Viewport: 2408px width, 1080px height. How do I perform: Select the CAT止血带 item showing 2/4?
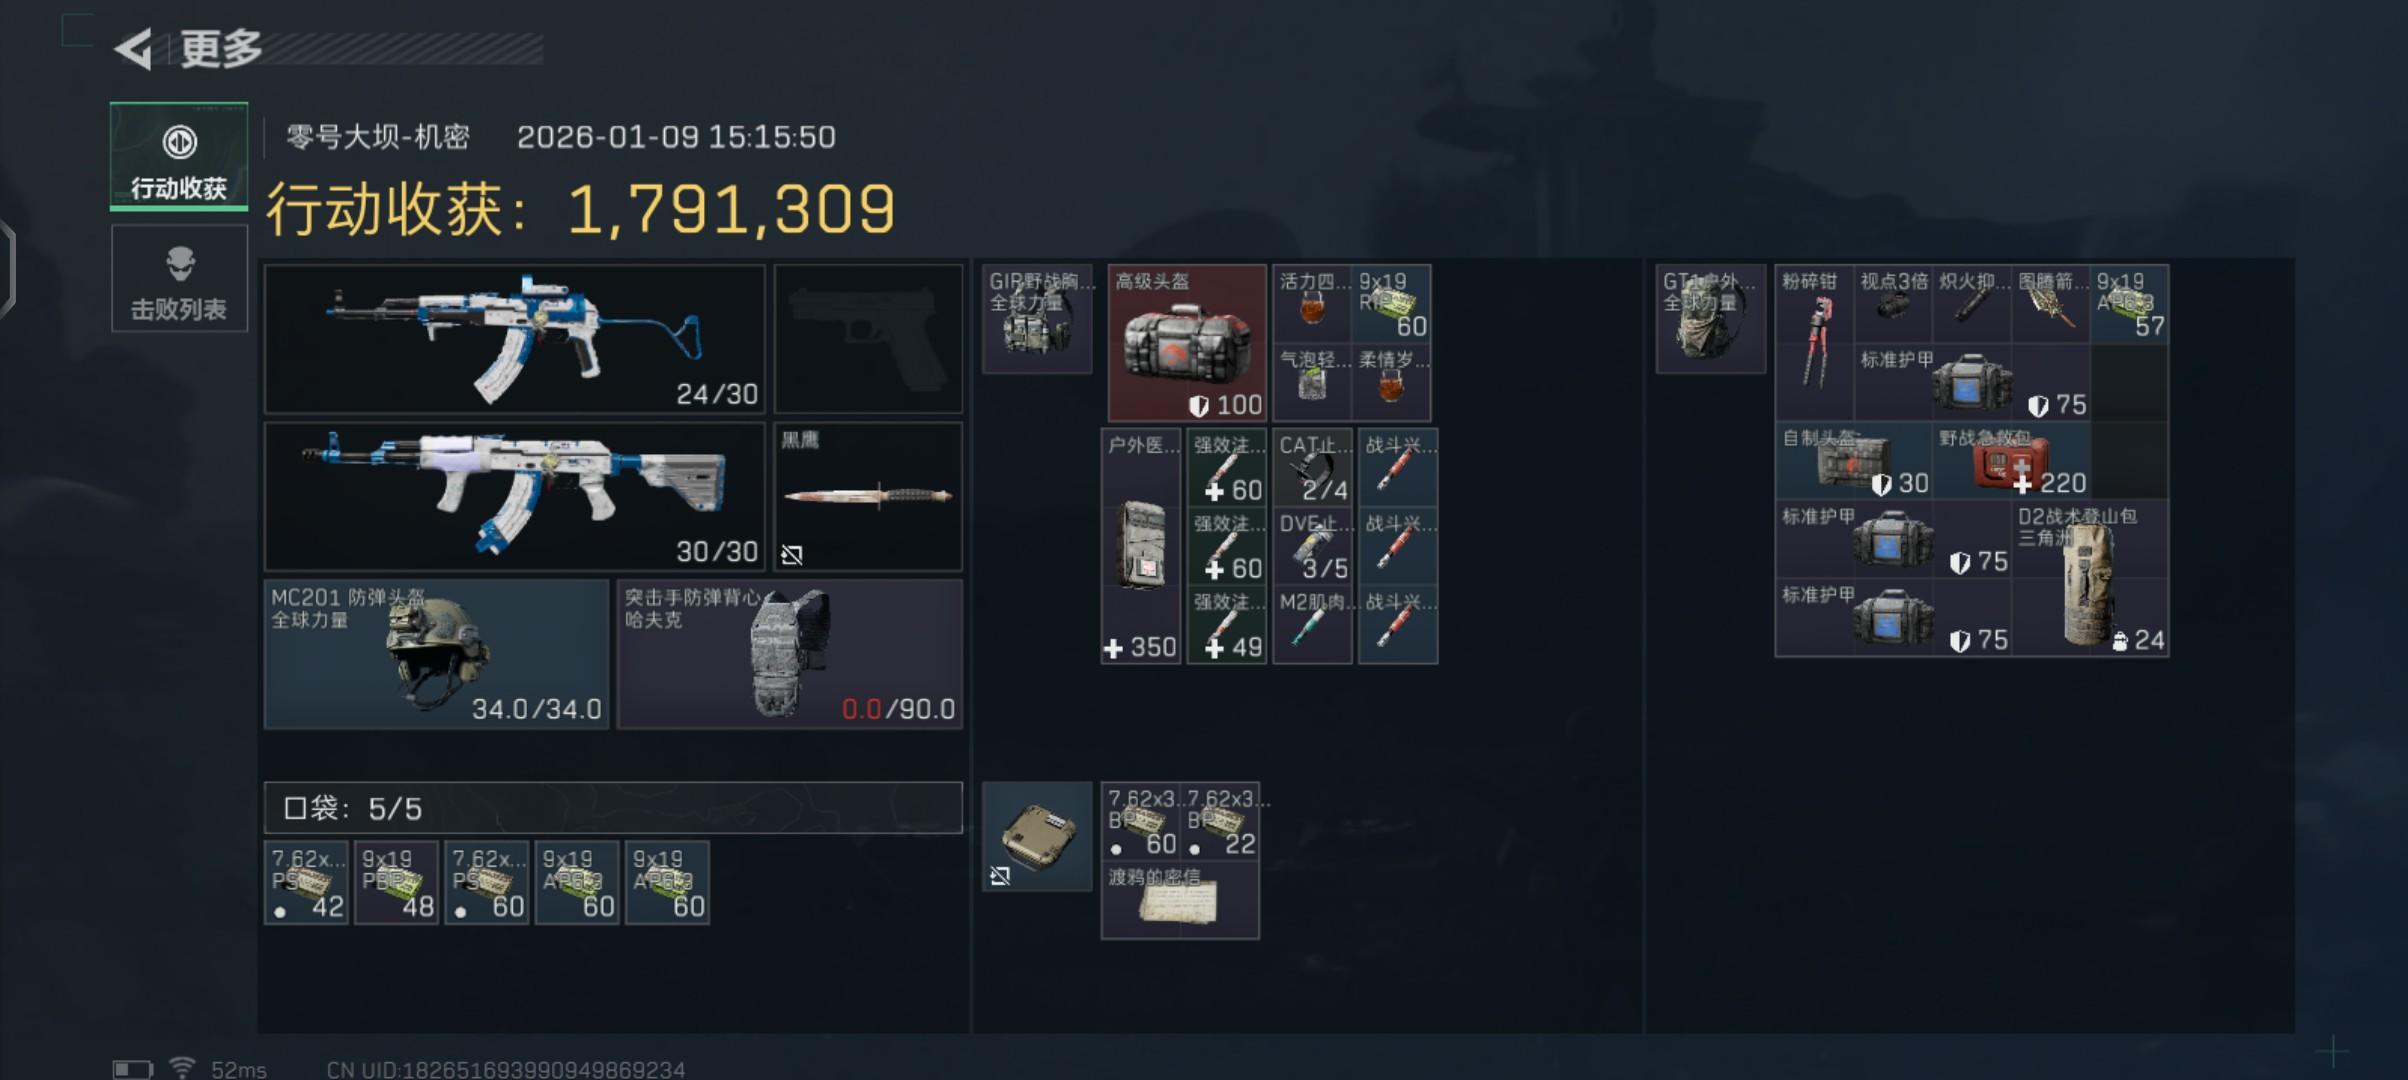(1313, 468)
